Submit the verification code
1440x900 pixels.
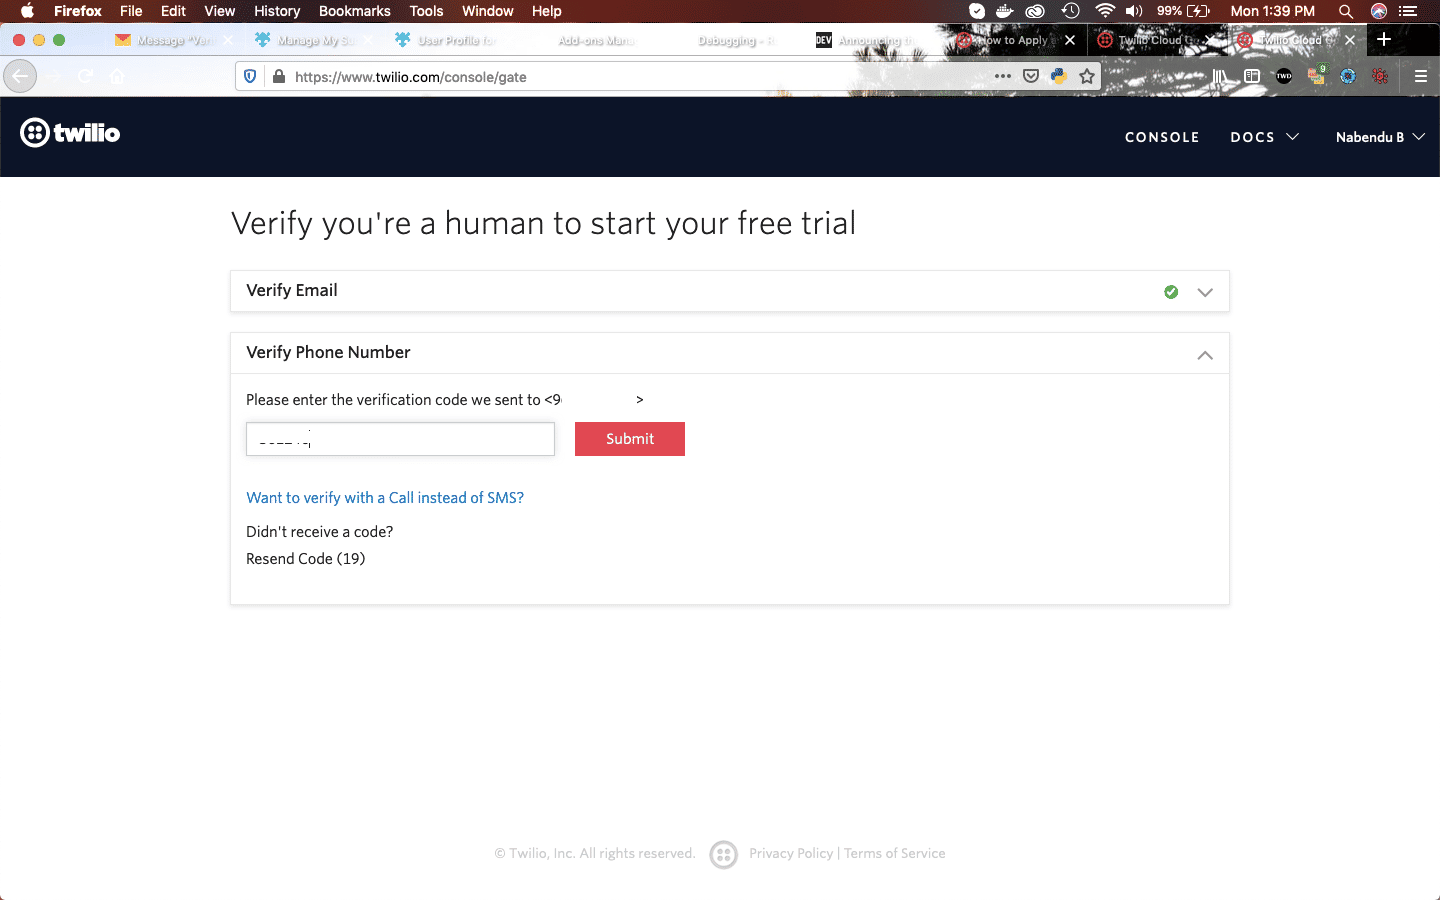[630, 439]
